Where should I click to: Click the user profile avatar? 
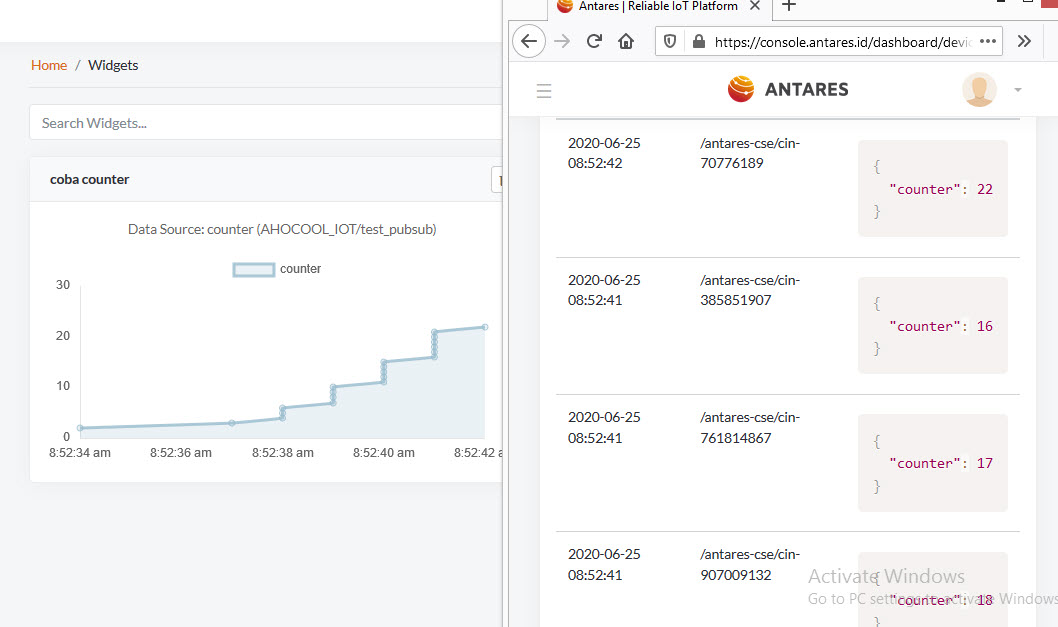(978, 89)
